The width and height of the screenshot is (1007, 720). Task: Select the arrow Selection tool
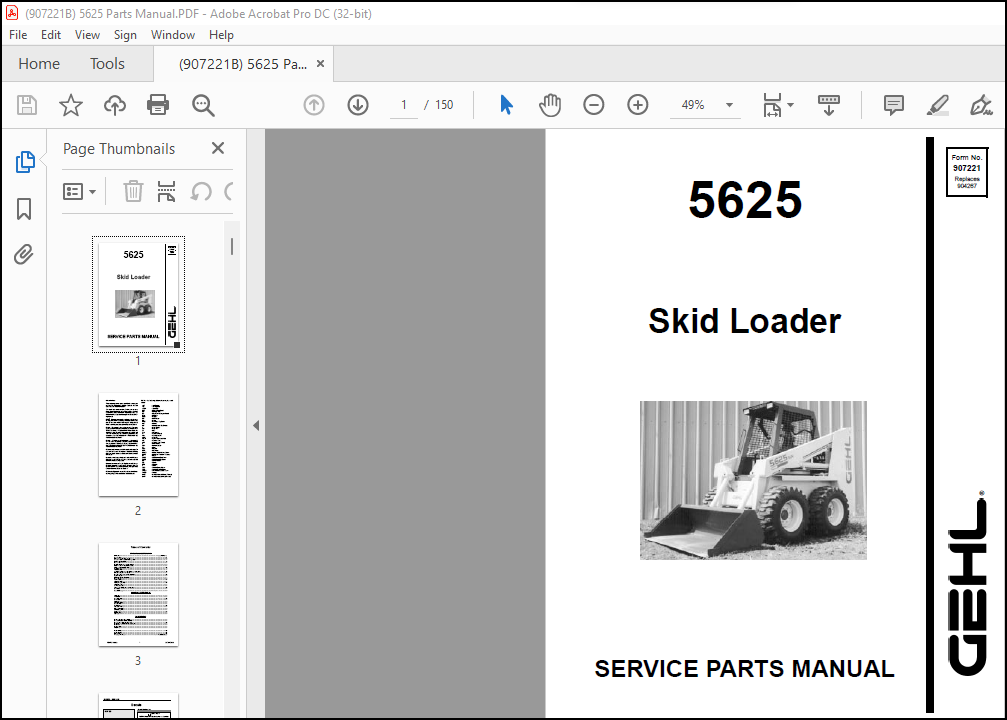(x=506, y=105)
